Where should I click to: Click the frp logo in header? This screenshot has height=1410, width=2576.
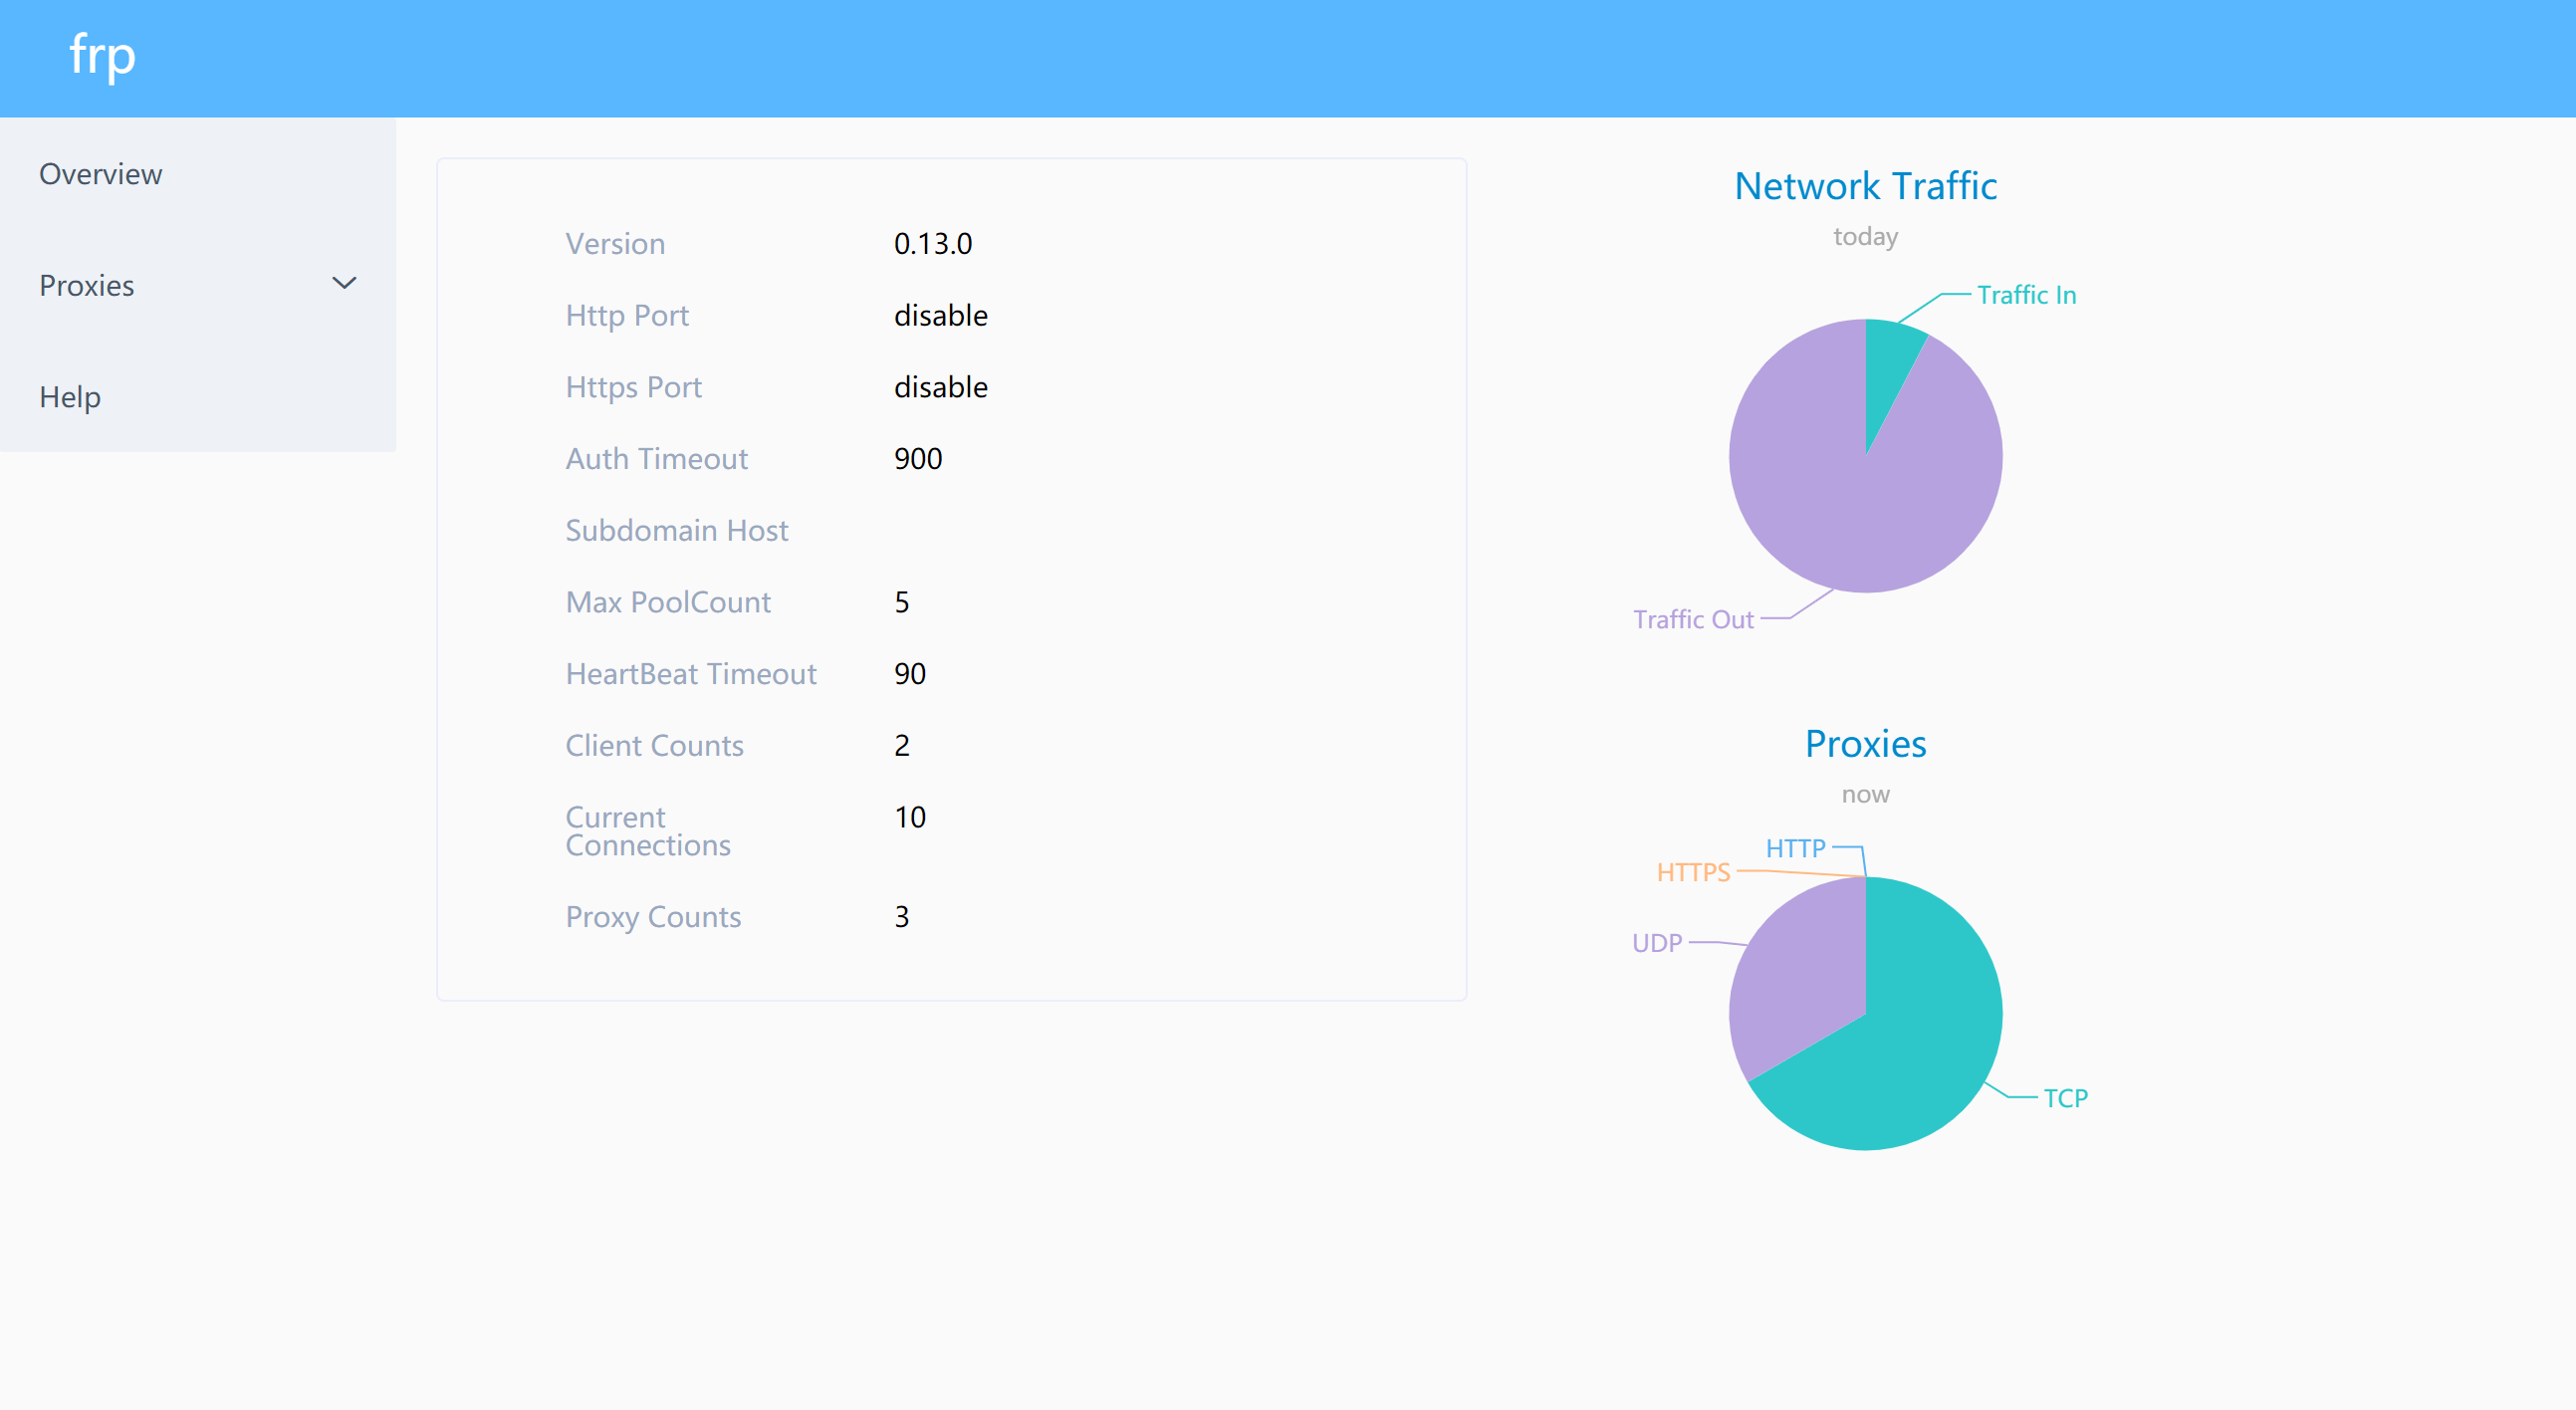point(102,55)
